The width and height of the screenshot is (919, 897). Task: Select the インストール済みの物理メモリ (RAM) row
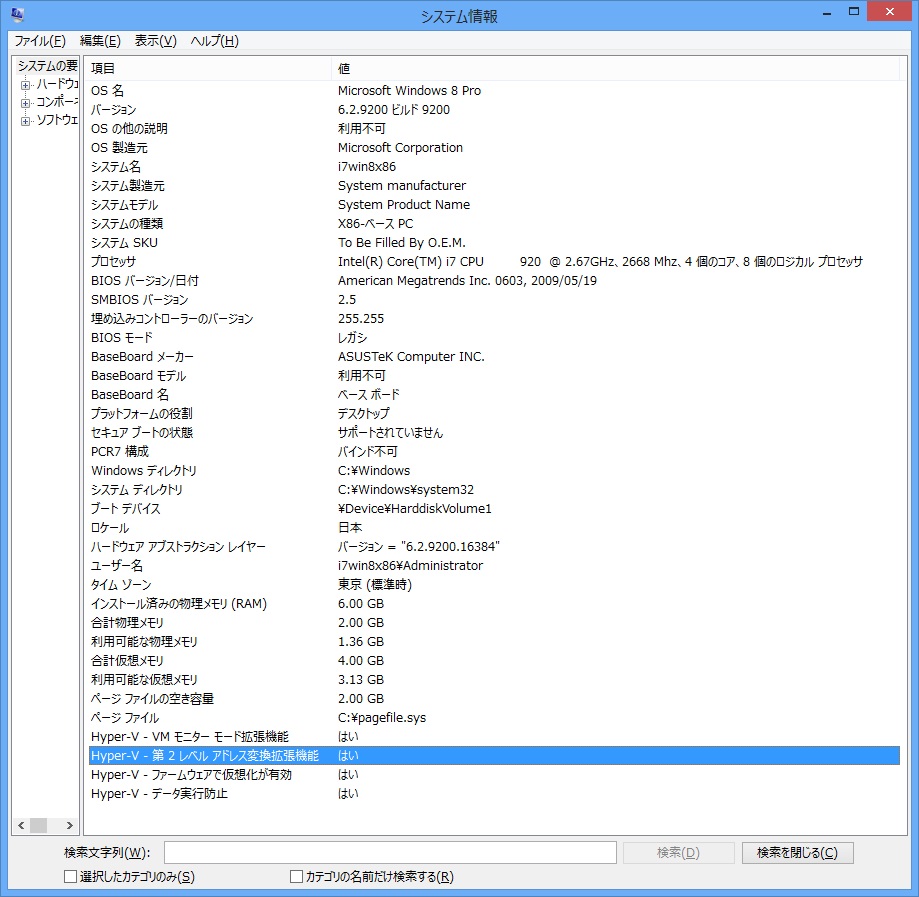[x=494, y=603]
